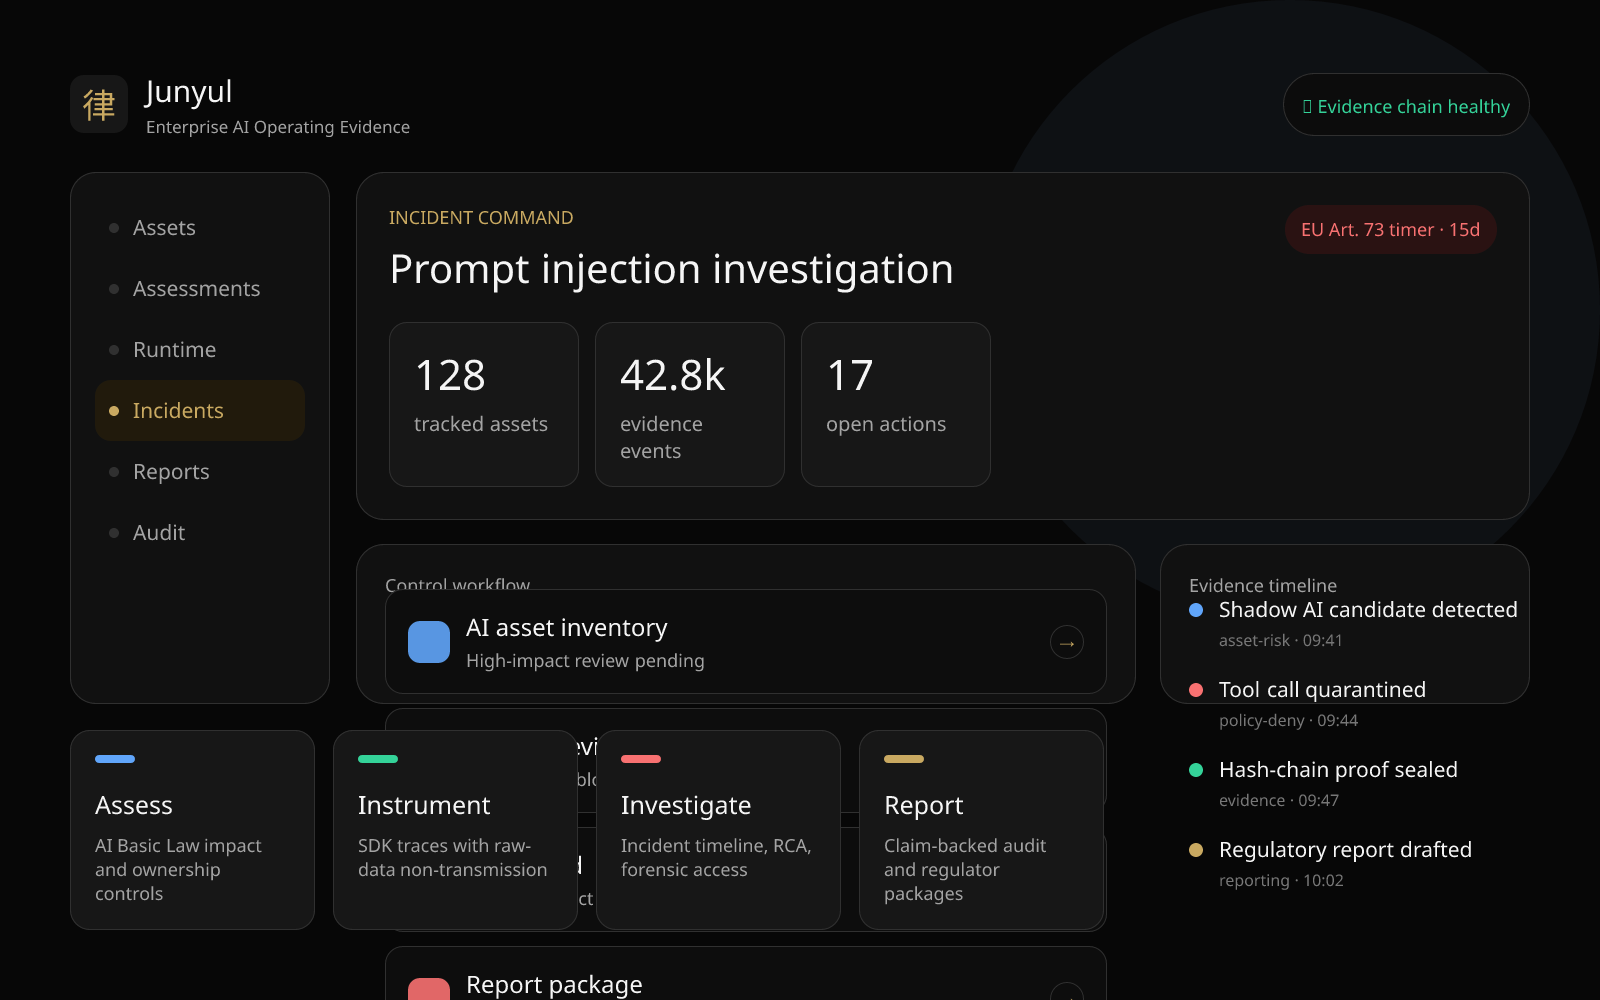
Task: Select the red Tool call quarantined dot
Action: click(x=1196, y=690)
